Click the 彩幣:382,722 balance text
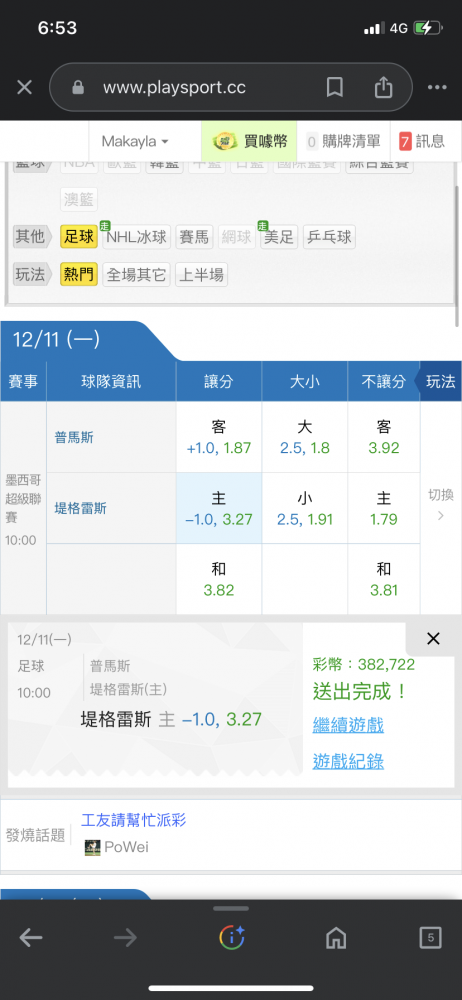Image resolution: width=462 pixels, height=1000 pixels. click(x=364, y=665)
